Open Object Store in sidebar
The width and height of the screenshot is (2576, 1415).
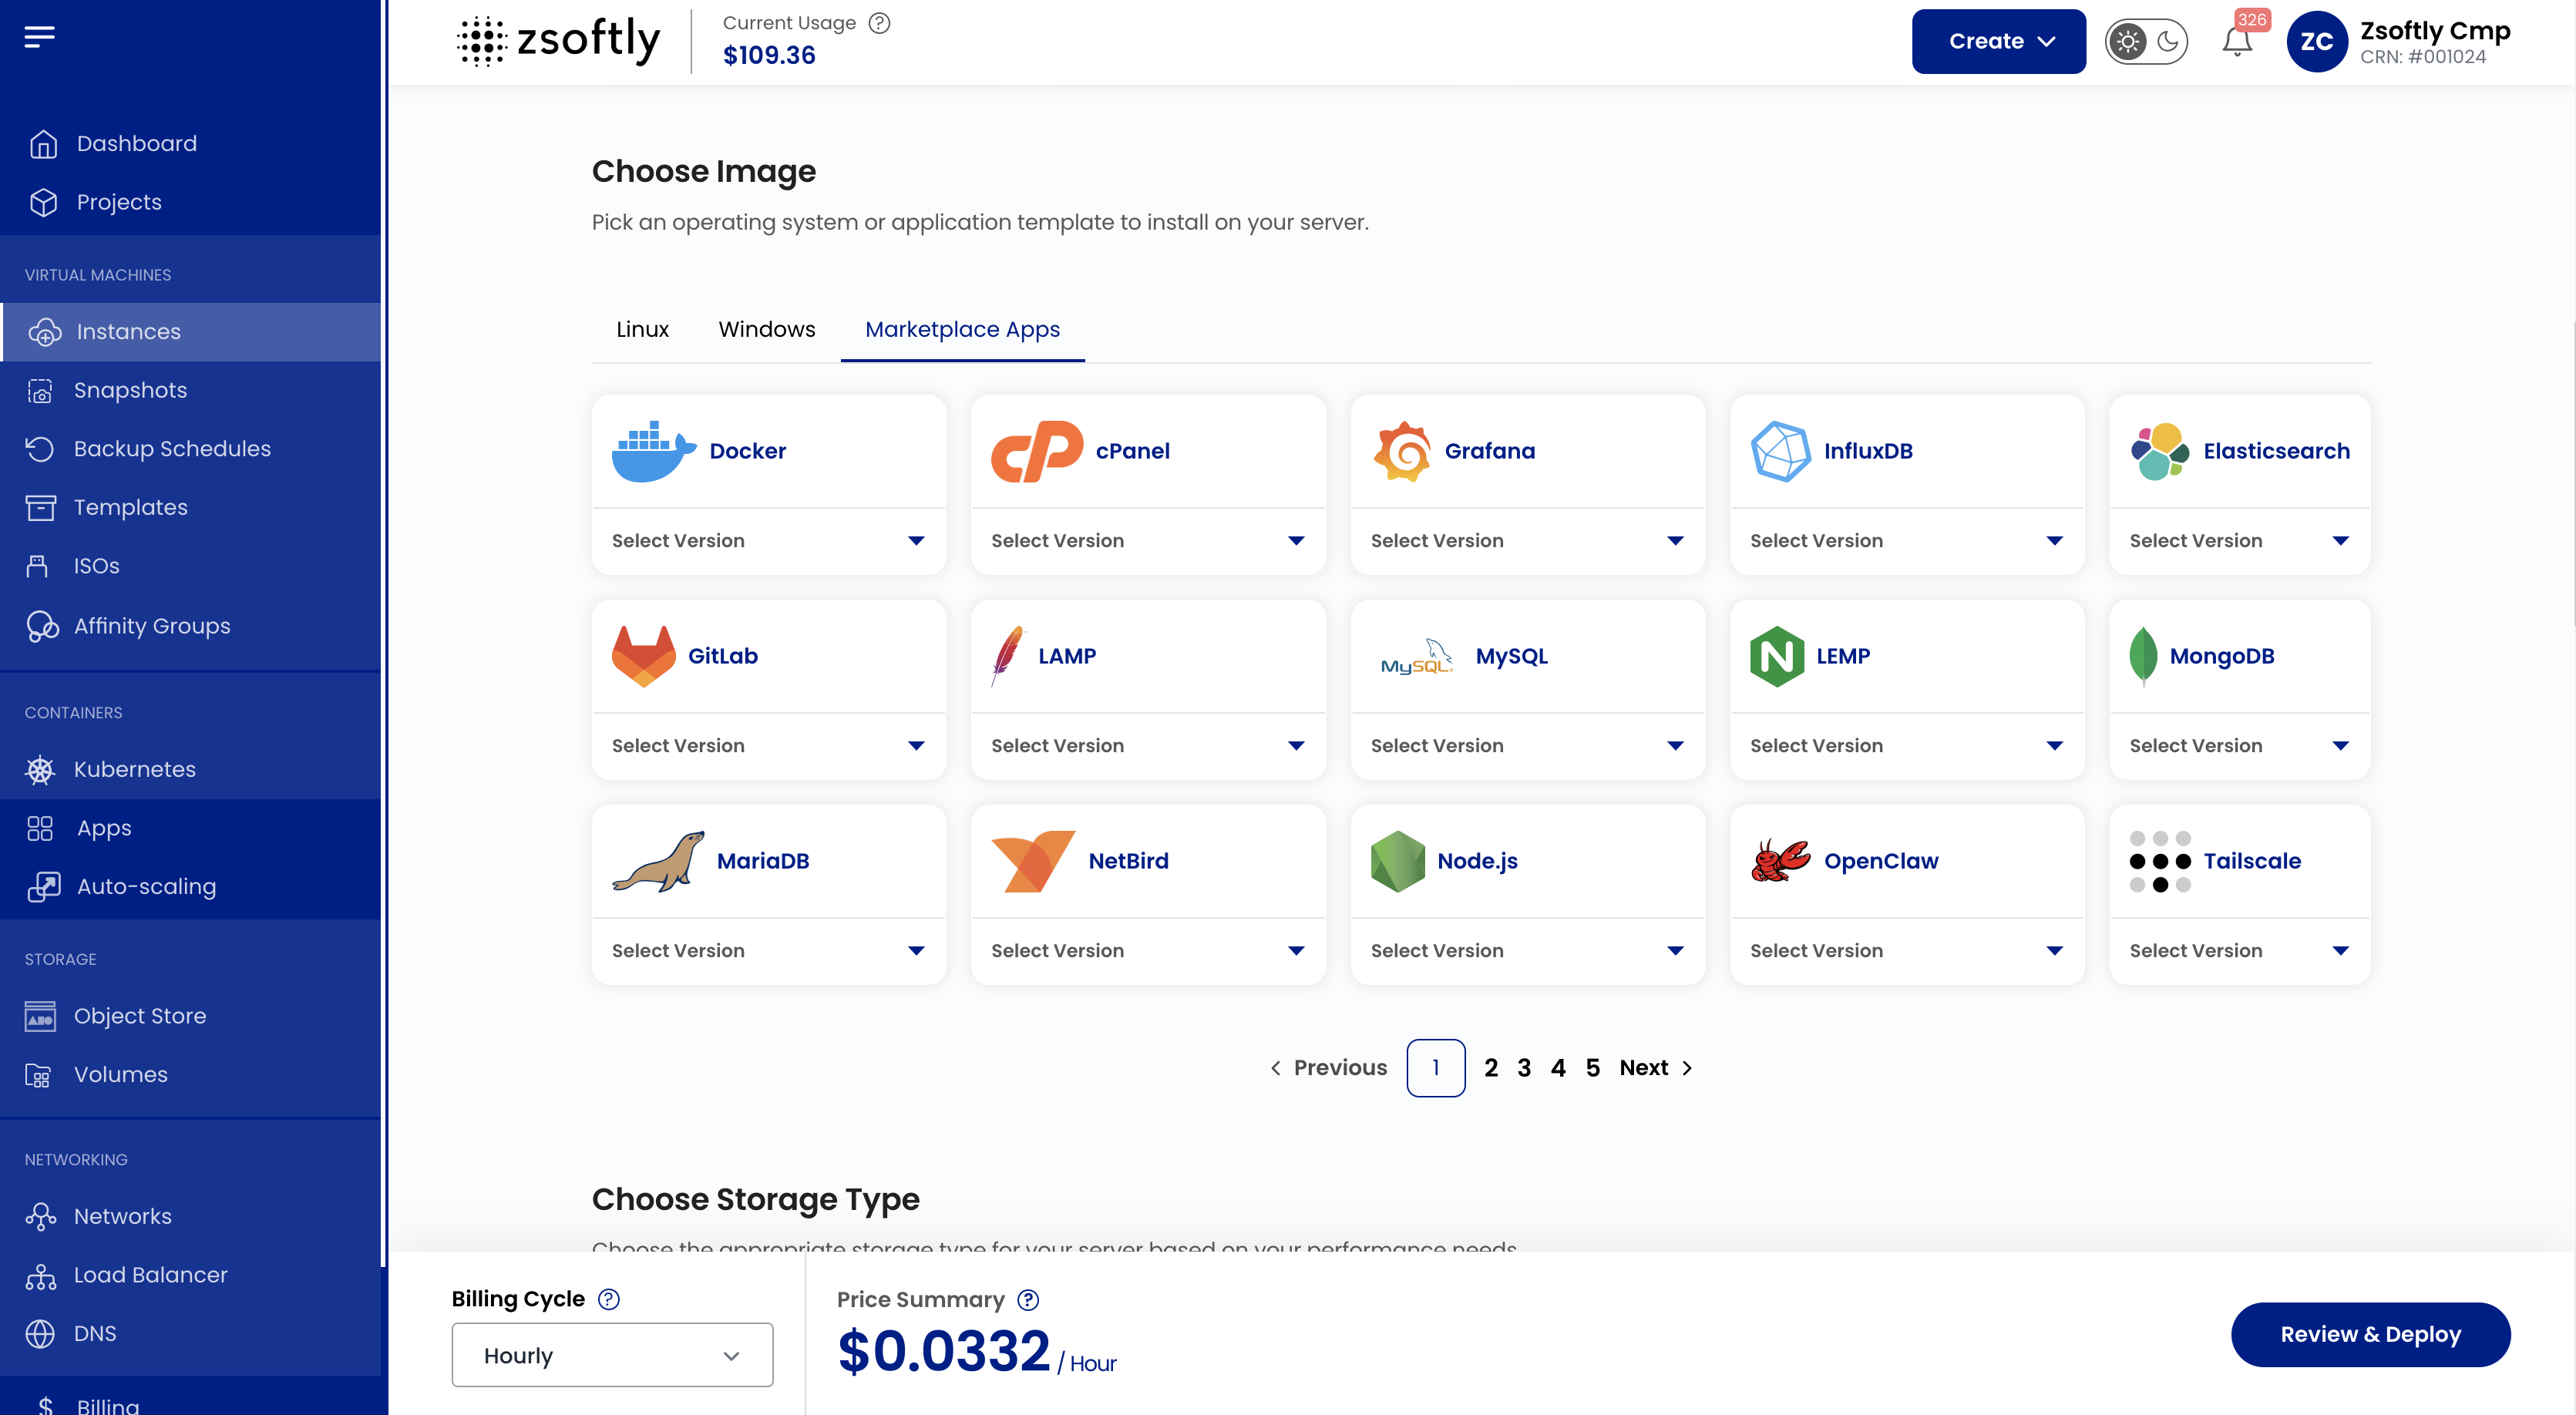pos(190,1016)
